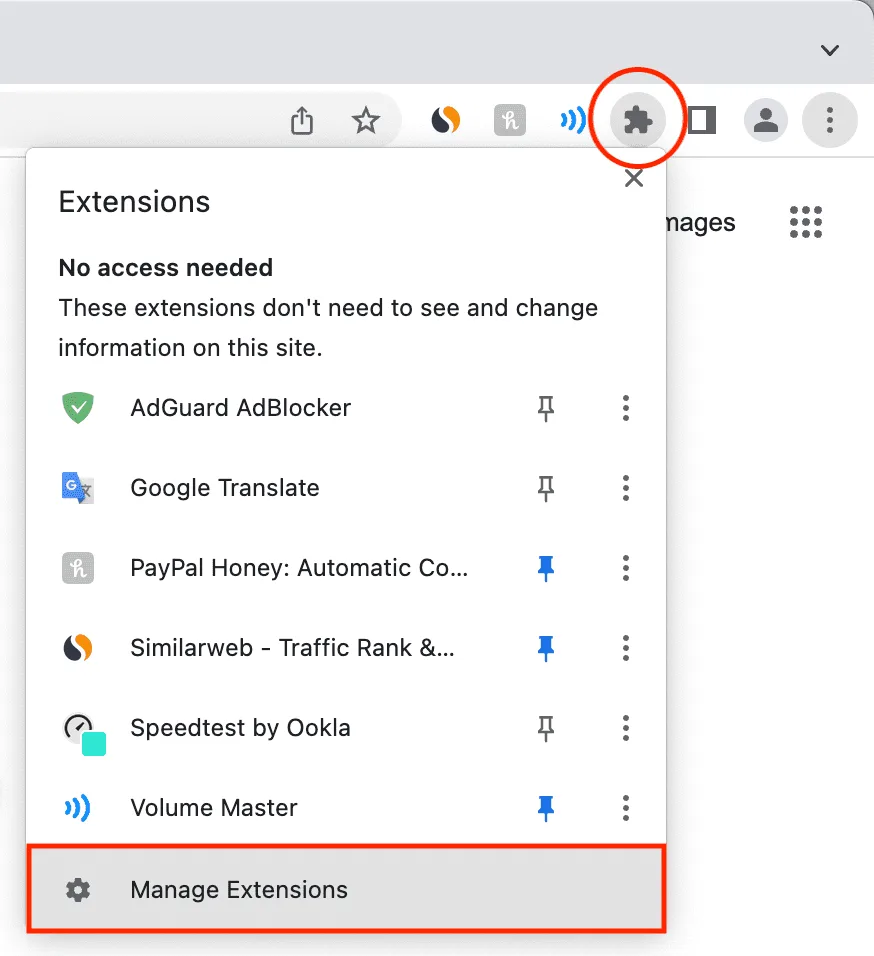
Task: Open the Similarweb toolbar extension
Action: tap(446, 120)
